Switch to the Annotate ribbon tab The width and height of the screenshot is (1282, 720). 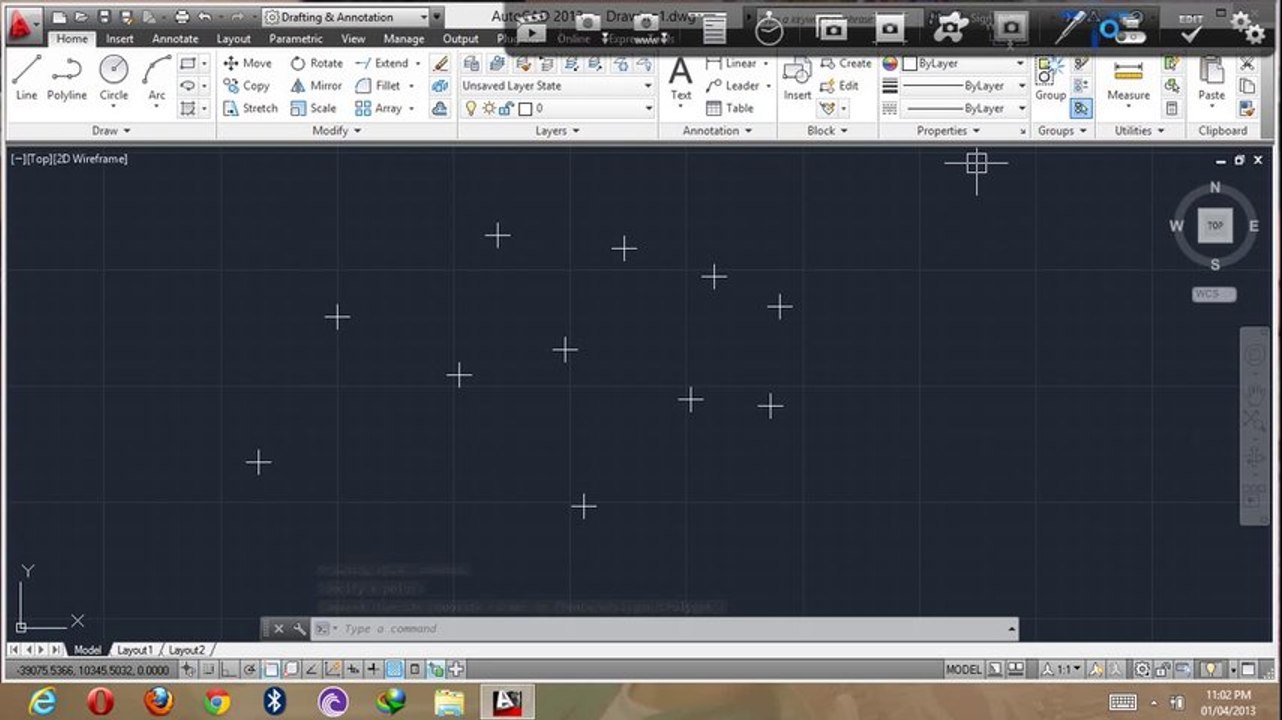pyautogui.click(x=175, y=39)
